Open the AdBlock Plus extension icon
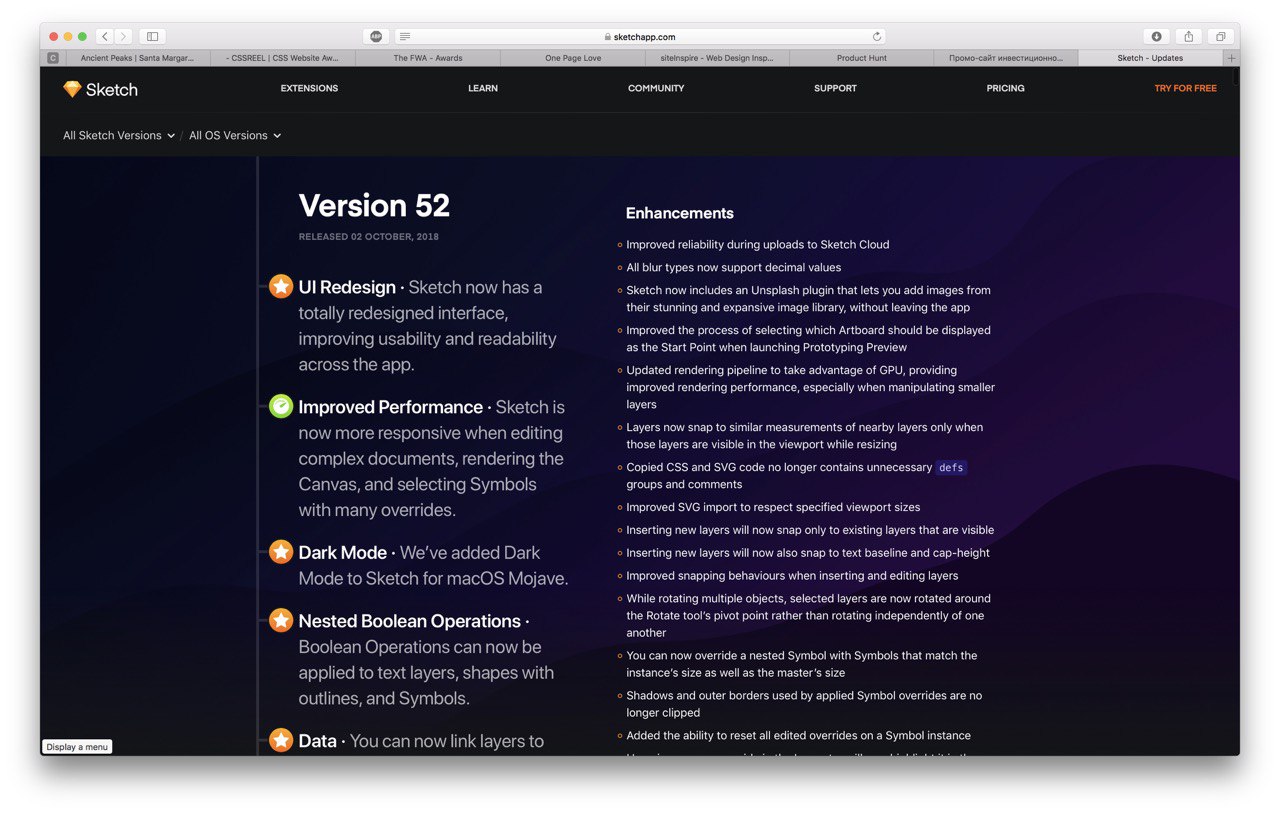 point(376,36)
